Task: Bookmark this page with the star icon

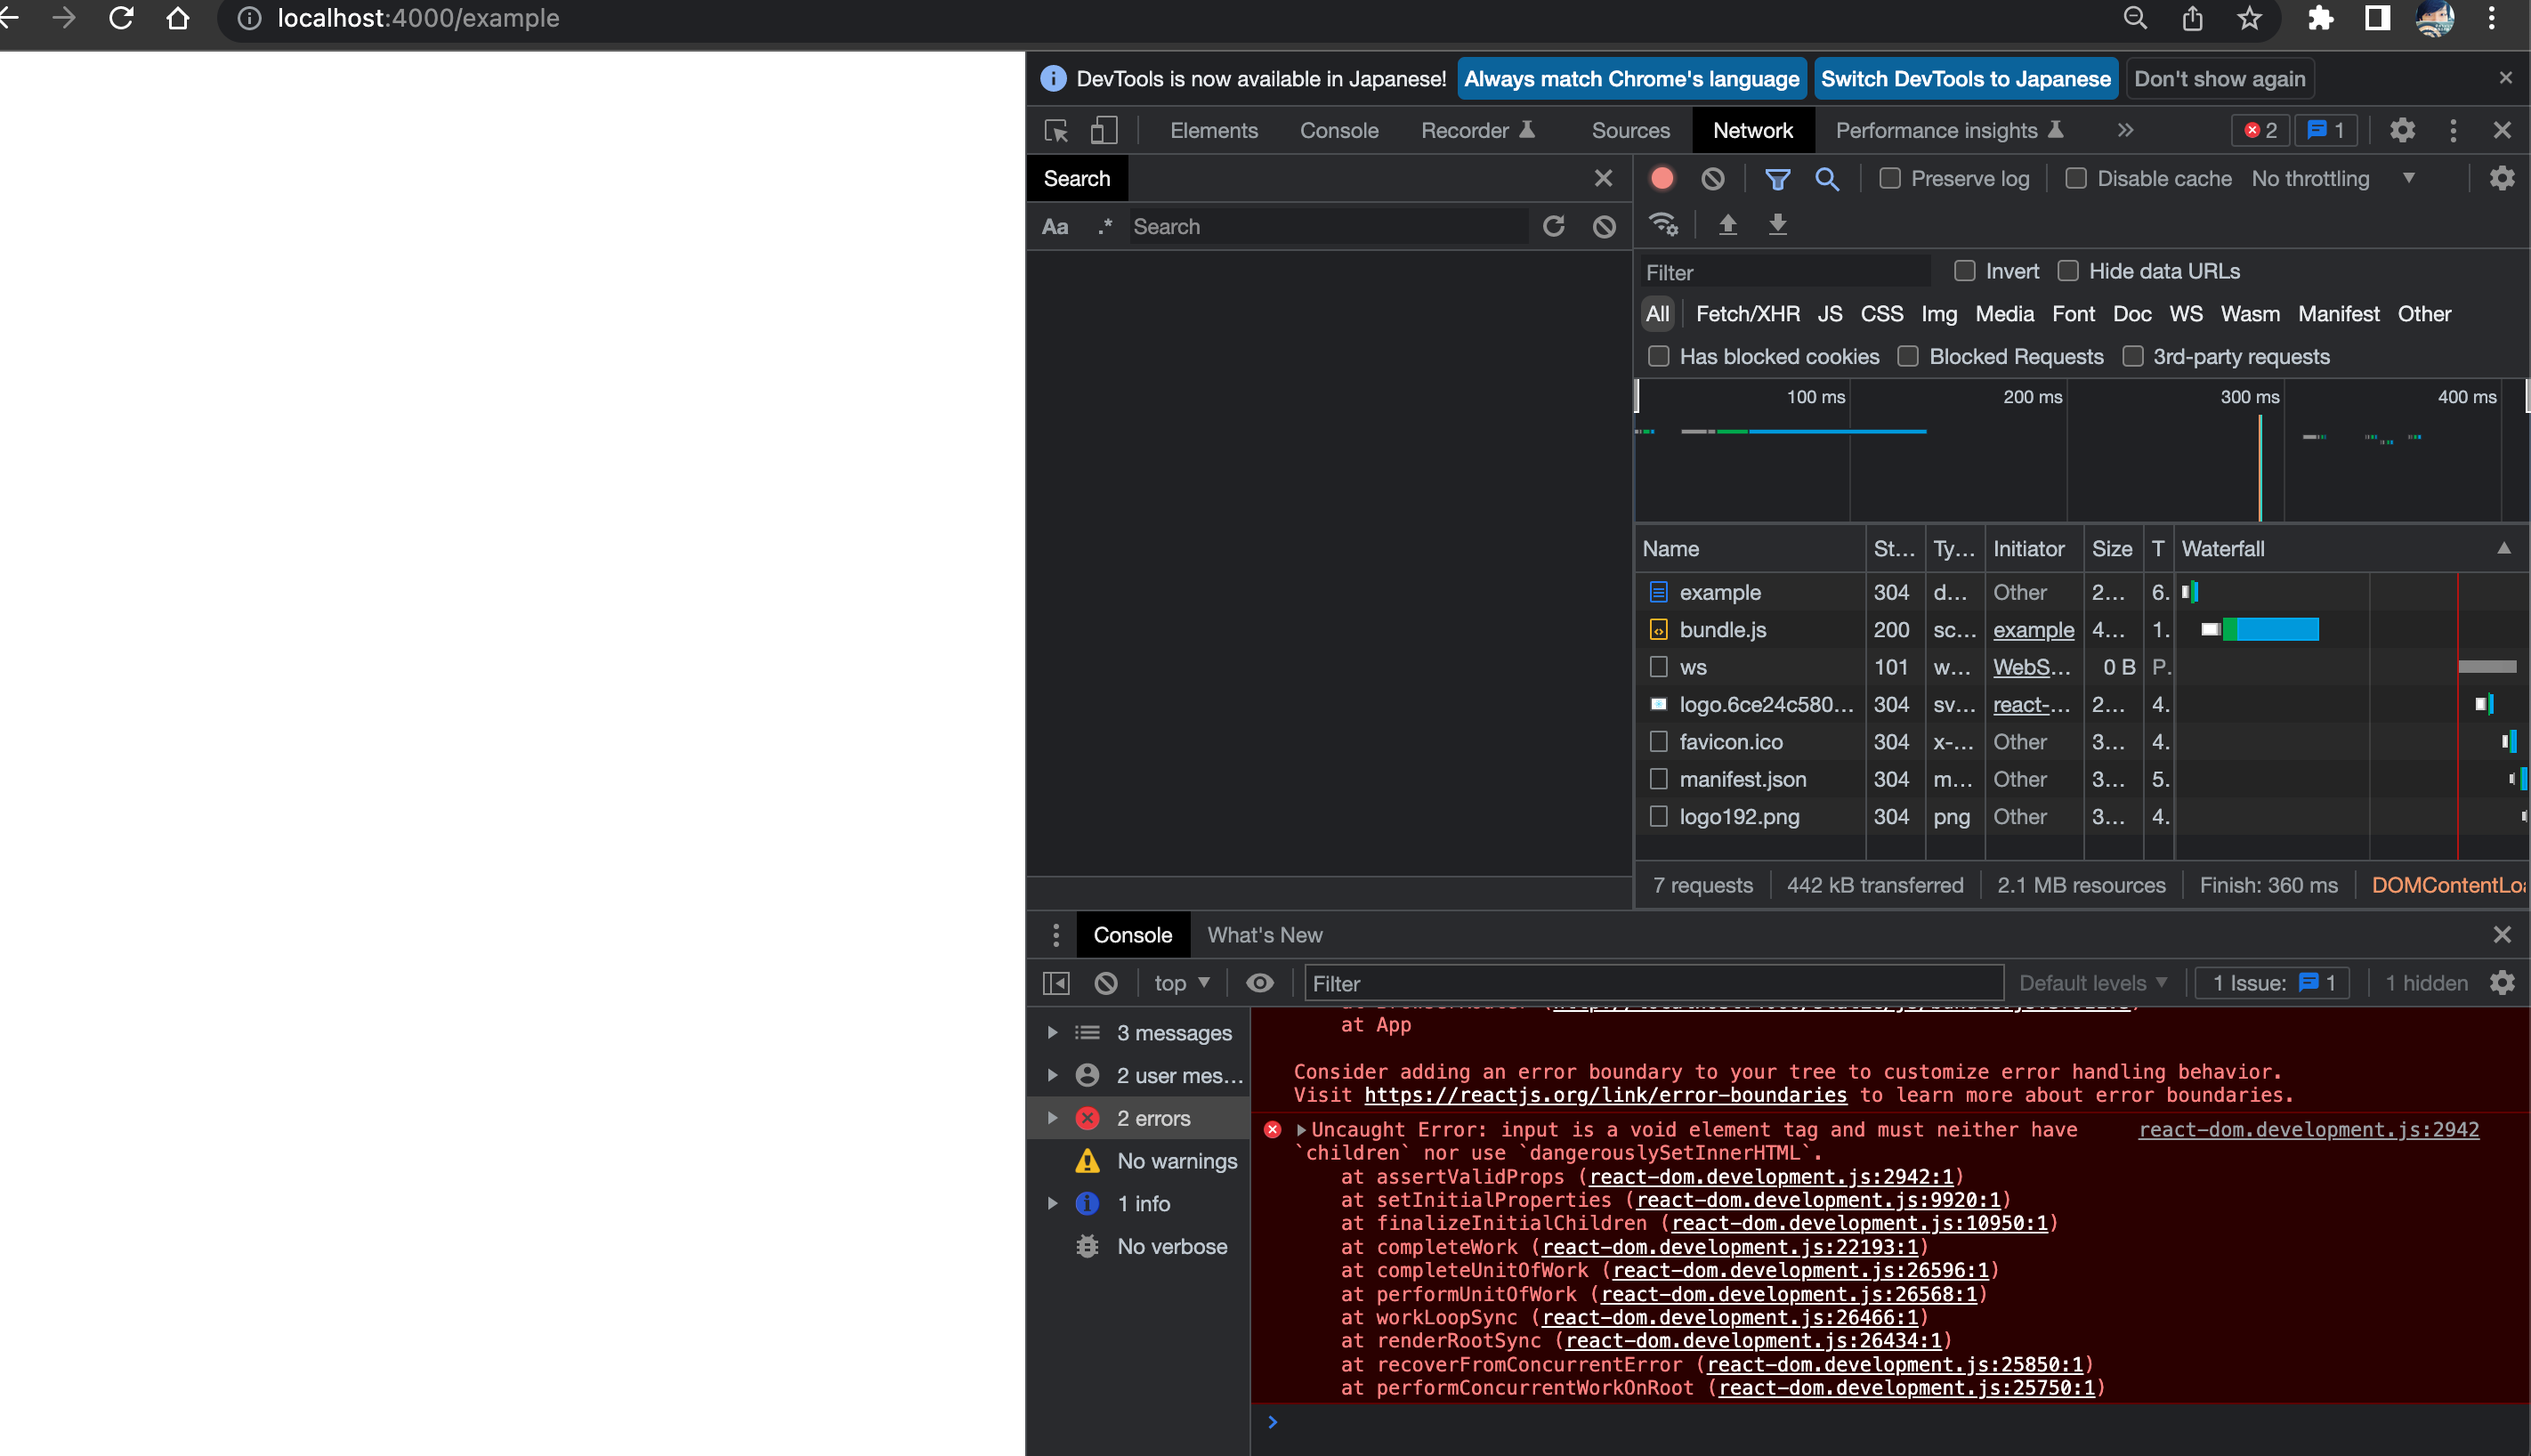Action: click(2249, 18)
